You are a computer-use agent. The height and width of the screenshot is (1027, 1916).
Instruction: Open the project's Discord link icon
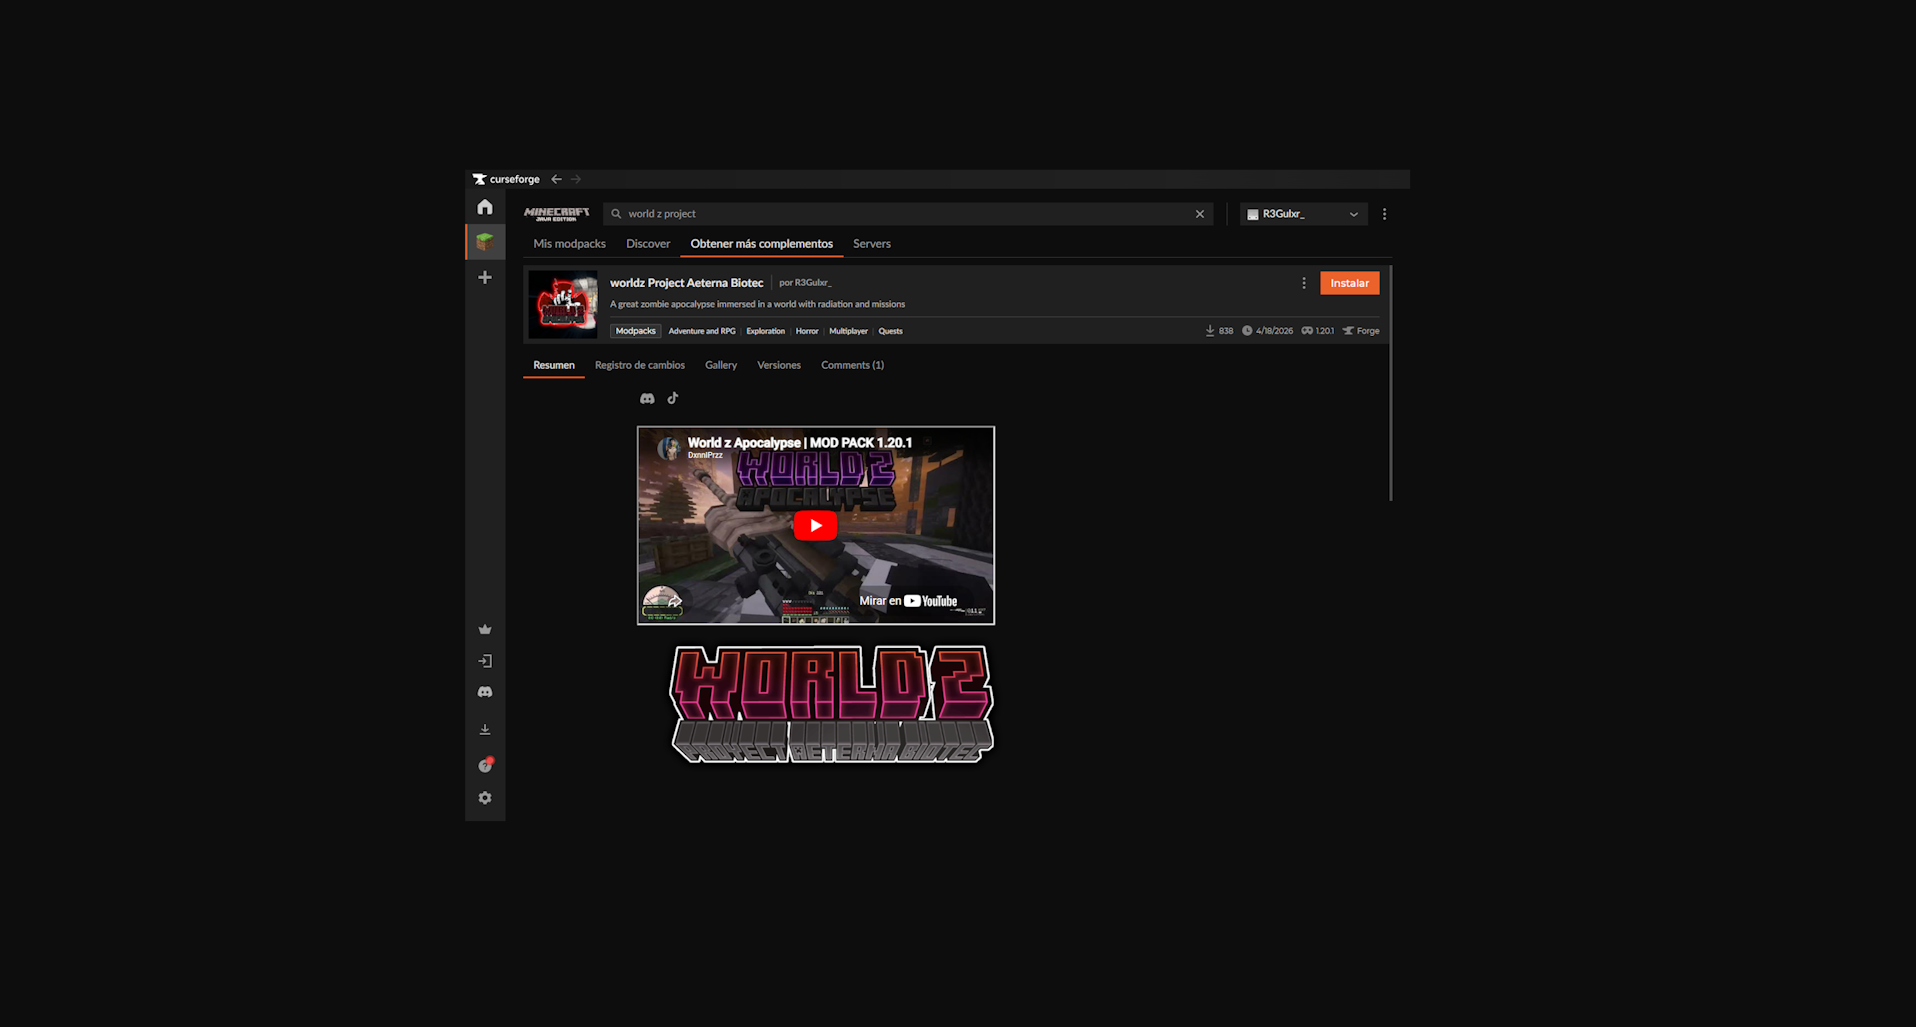pos(647,398)
